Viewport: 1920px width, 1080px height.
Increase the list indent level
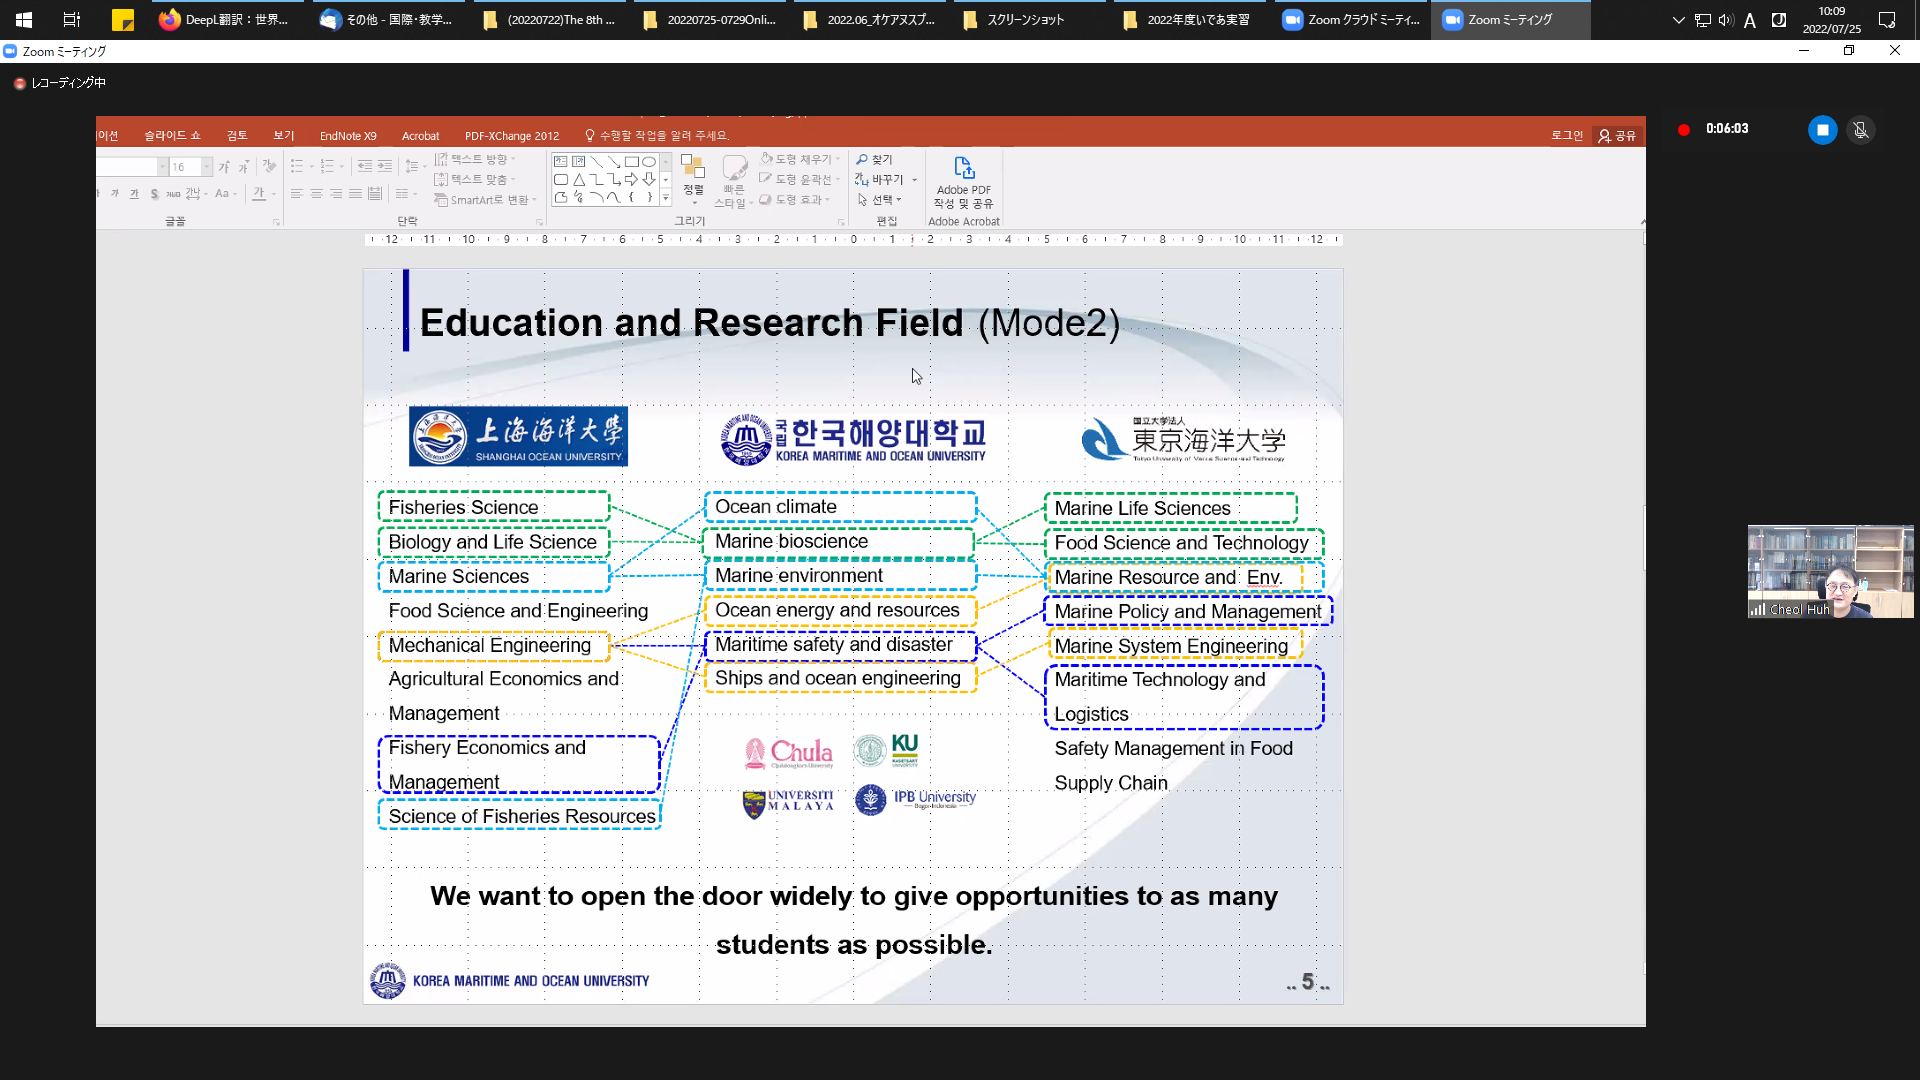[x=385, y=166]
